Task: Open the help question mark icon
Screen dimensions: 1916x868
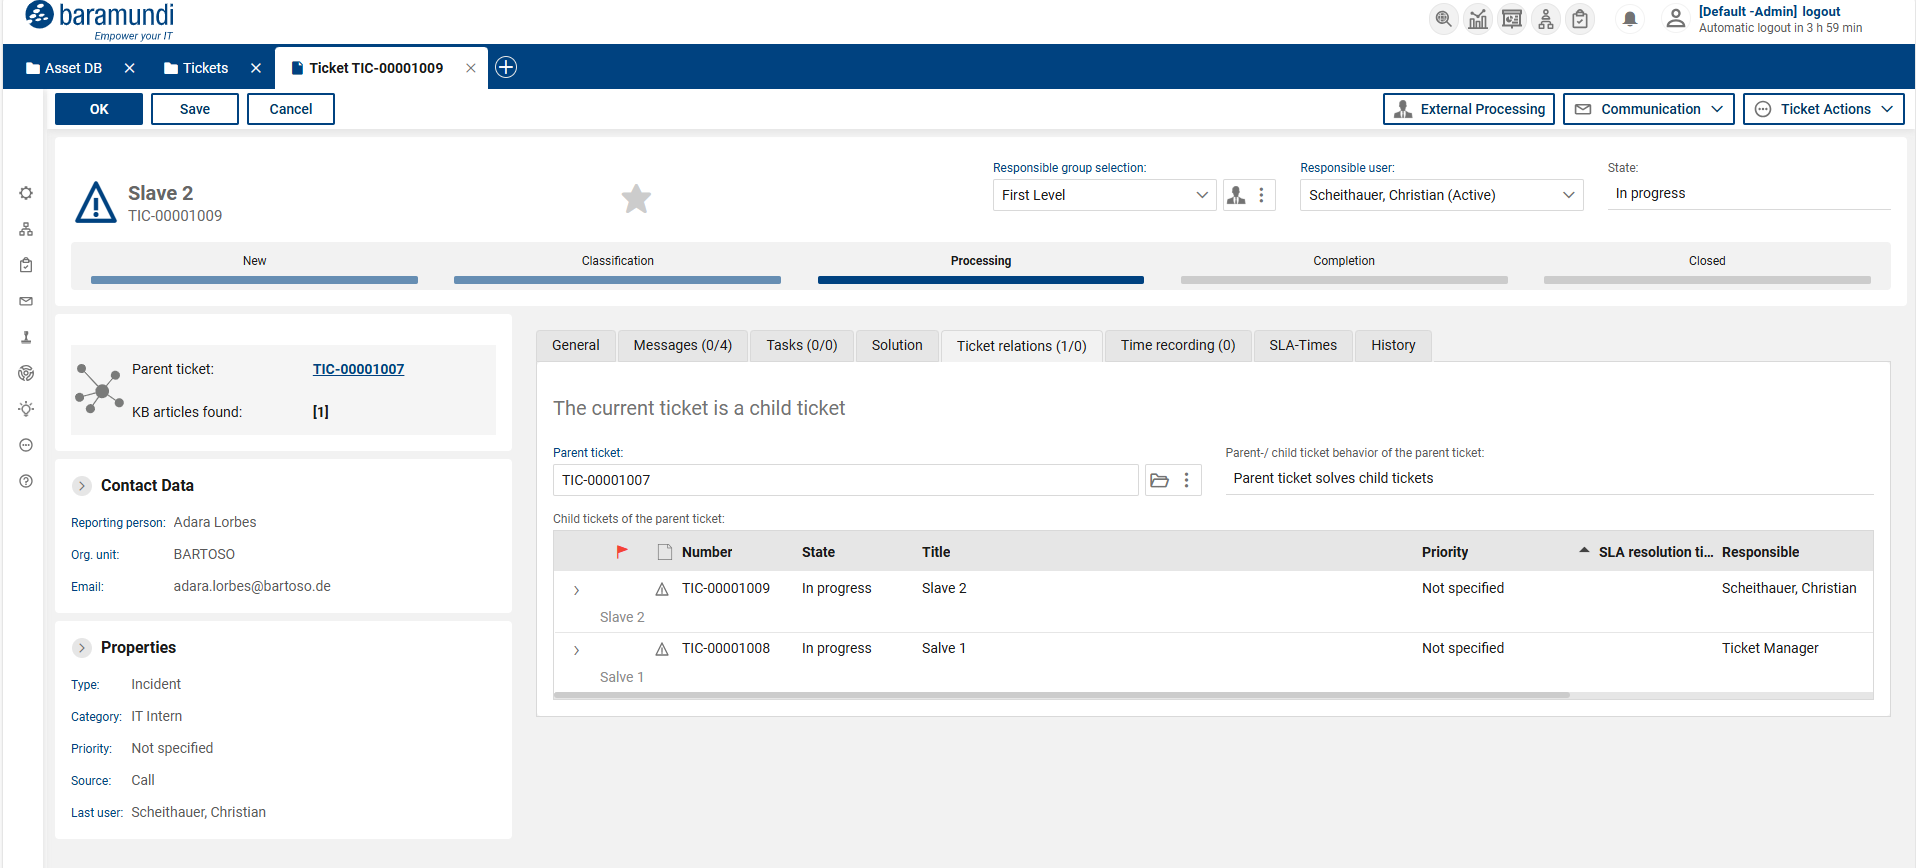Action: click(26, 481)
